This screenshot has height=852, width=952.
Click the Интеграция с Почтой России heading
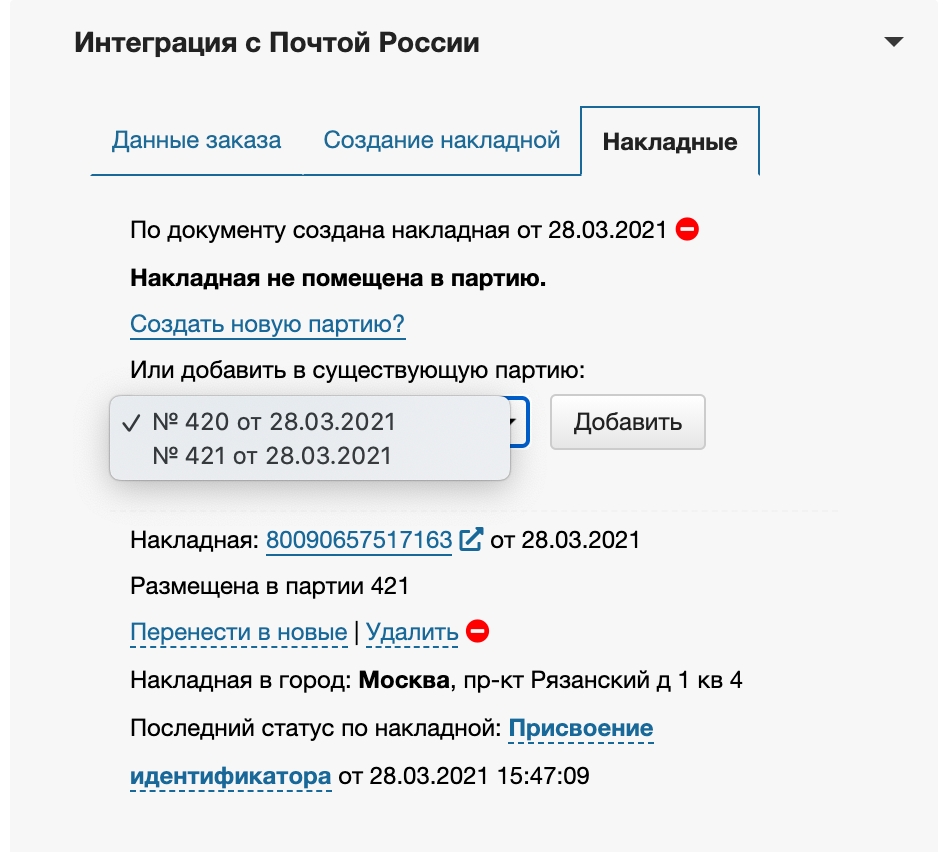tap(277, 43)
